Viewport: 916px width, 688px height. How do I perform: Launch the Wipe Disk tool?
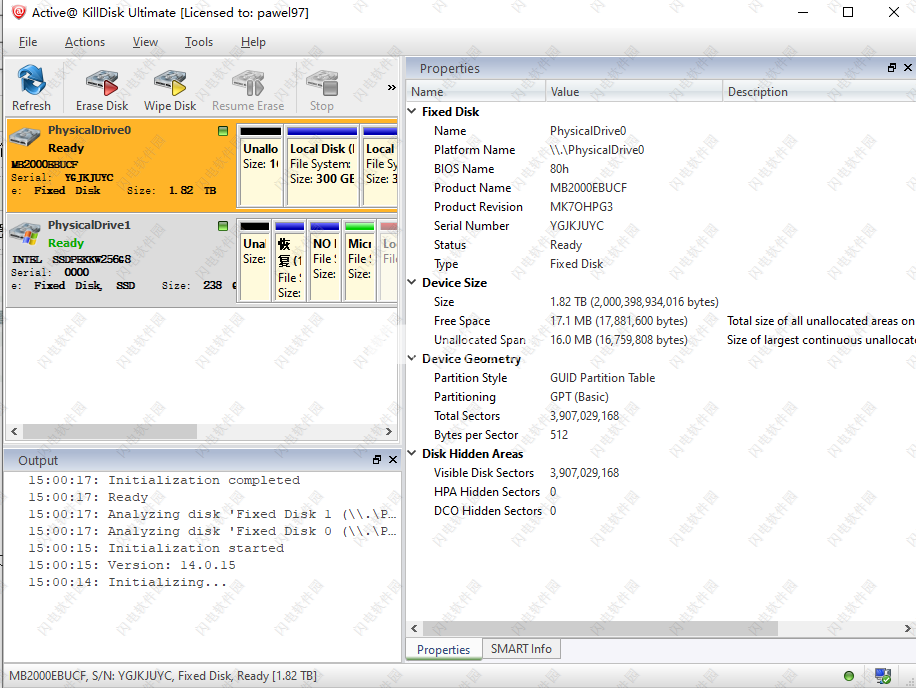(x=170, y=88)
